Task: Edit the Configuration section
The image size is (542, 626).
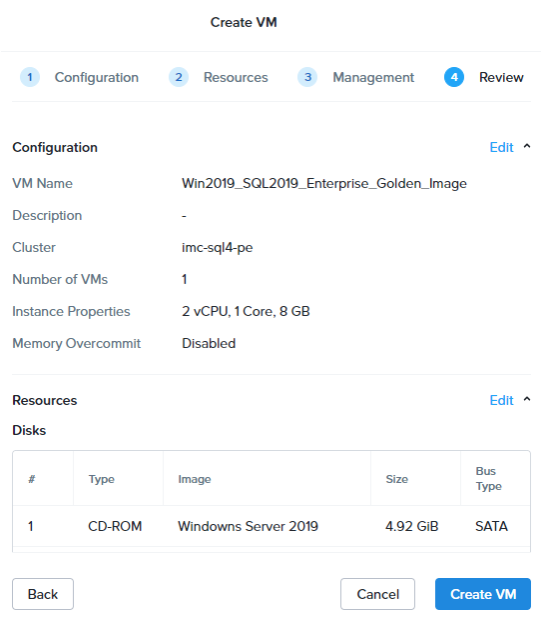Action: coord(501,147)
